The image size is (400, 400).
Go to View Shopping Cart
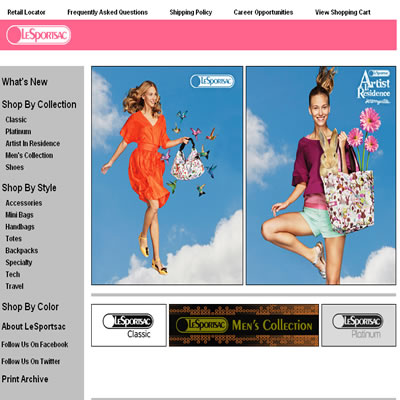pos(343,12)
